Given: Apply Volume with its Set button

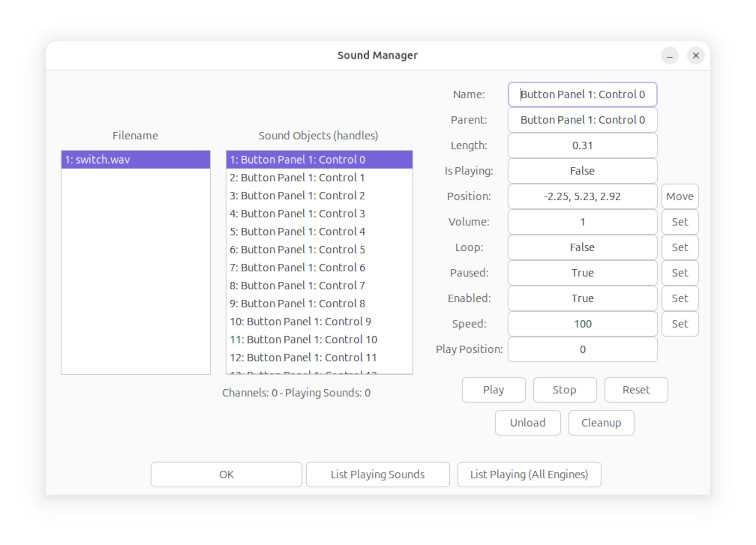Looking at the screenshot, I should click(680, 222).
